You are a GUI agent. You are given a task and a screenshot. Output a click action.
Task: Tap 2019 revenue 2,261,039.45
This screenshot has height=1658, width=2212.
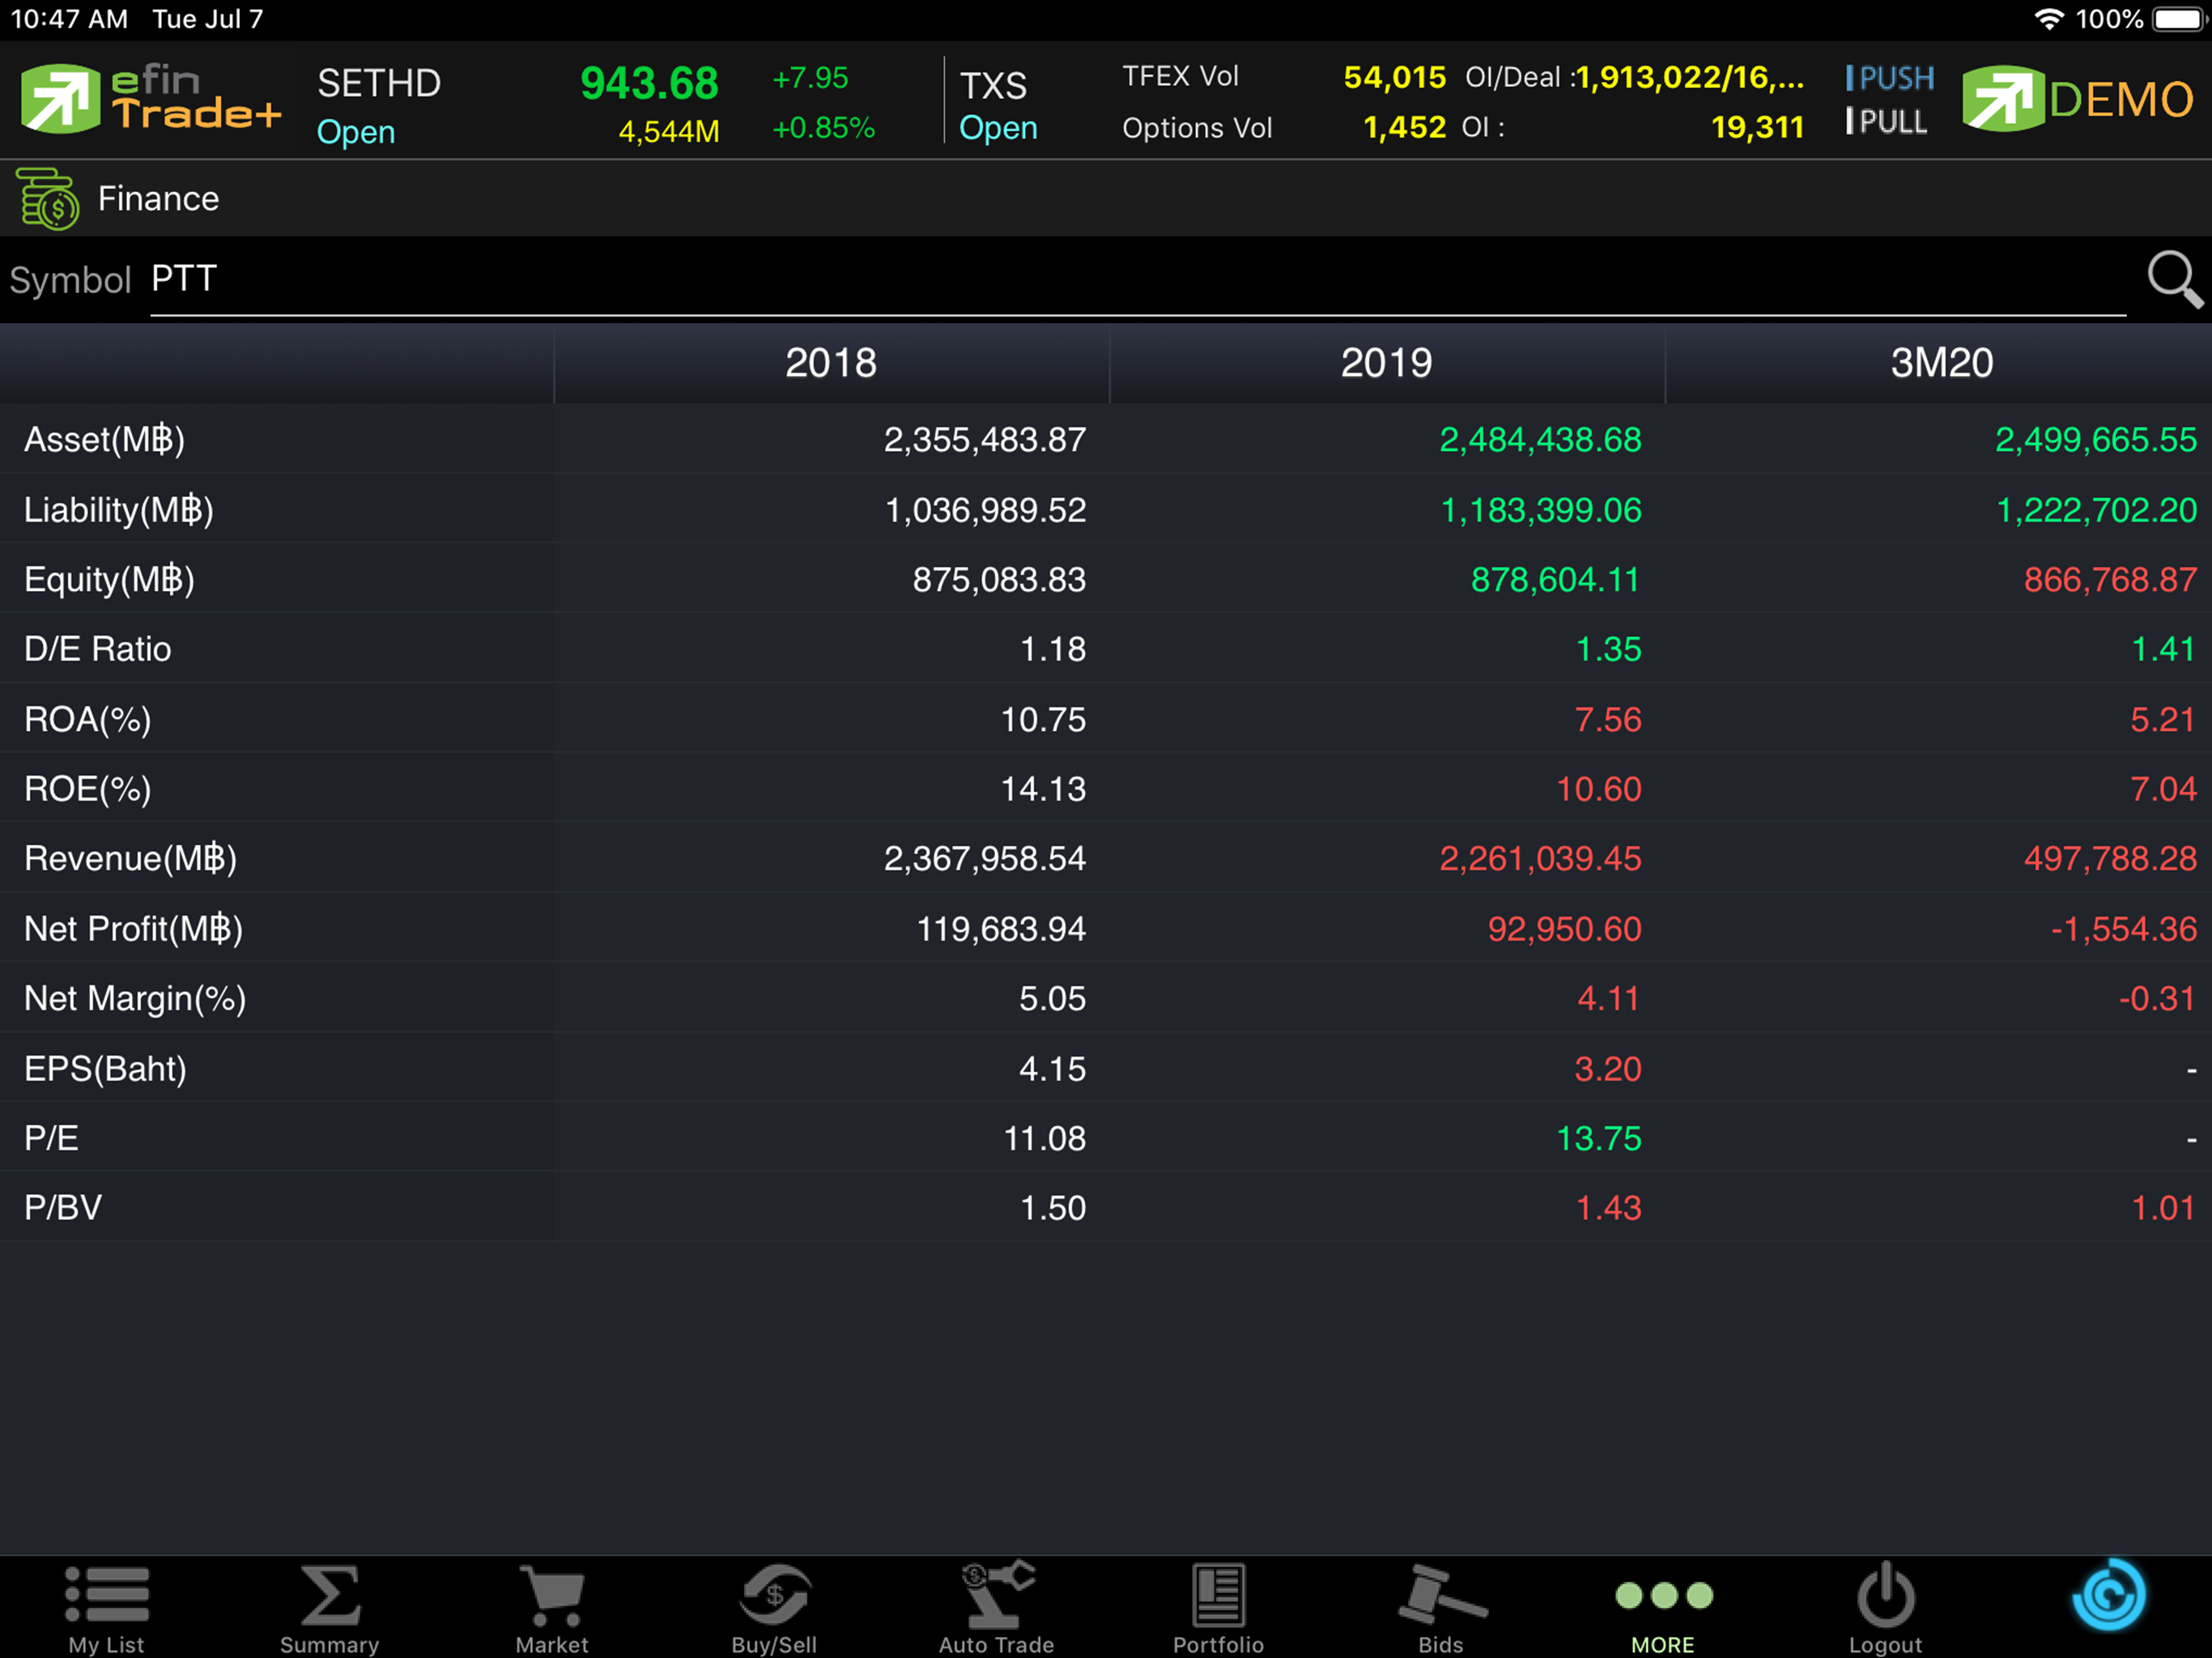1540,859
